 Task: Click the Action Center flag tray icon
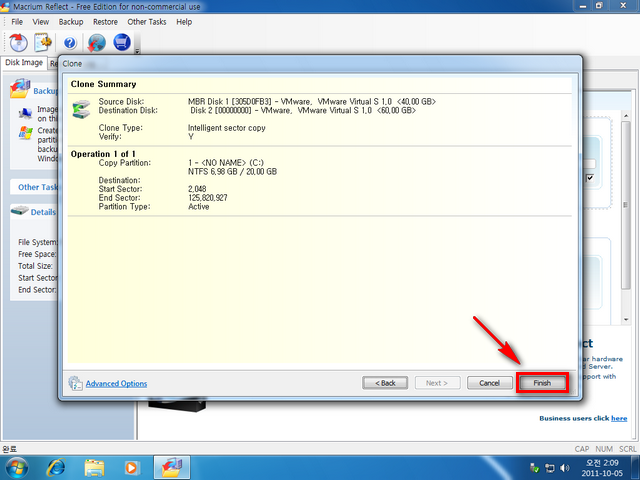pos(534,468)
